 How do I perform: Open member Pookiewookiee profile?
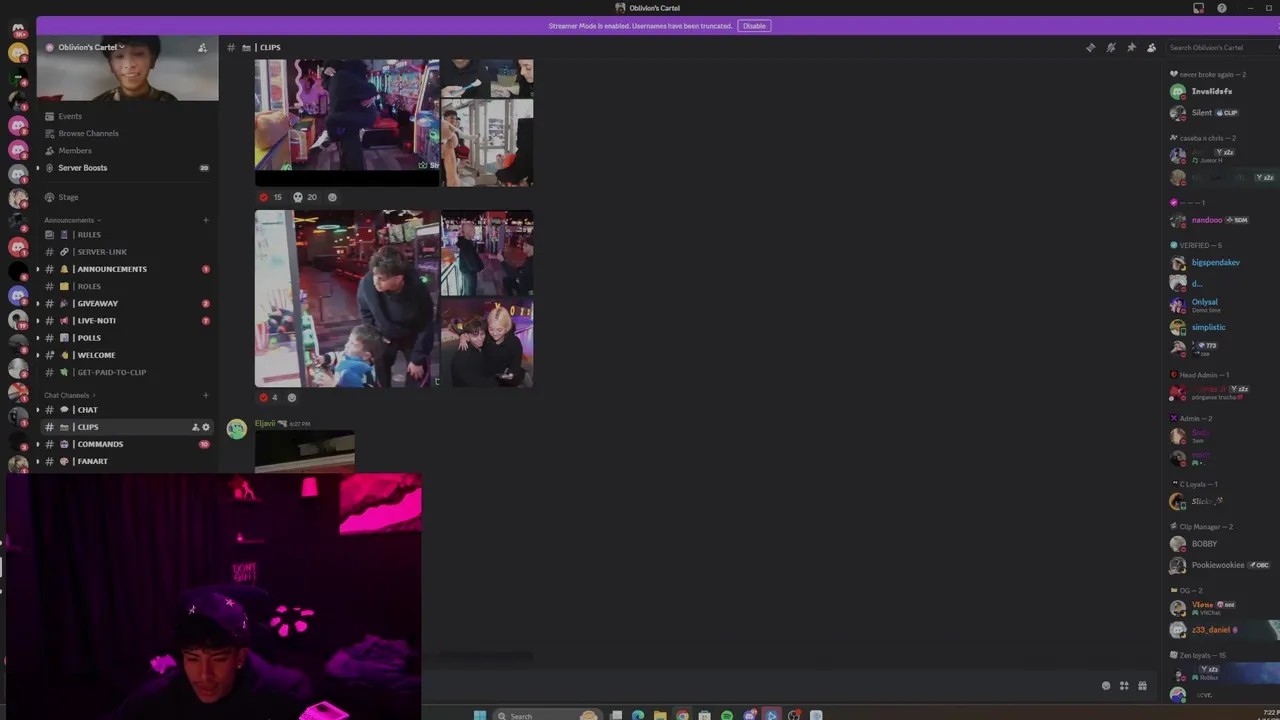(x=1217, y=565)
